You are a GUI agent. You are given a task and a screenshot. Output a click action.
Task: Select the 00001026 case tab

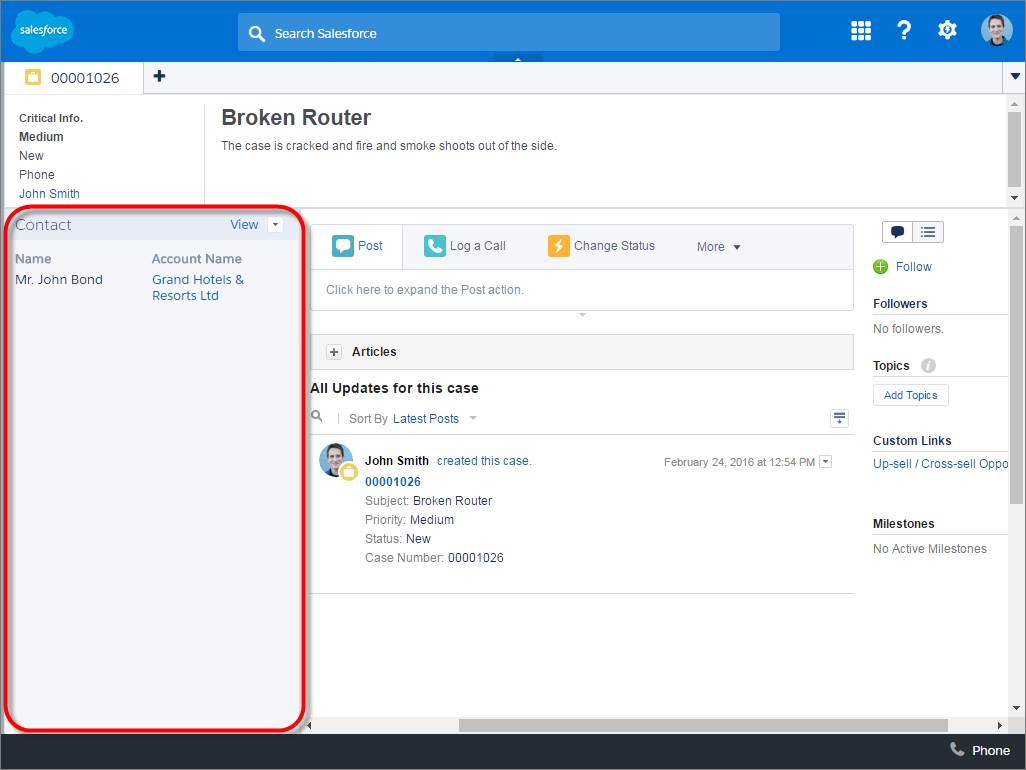coord(73,78)
